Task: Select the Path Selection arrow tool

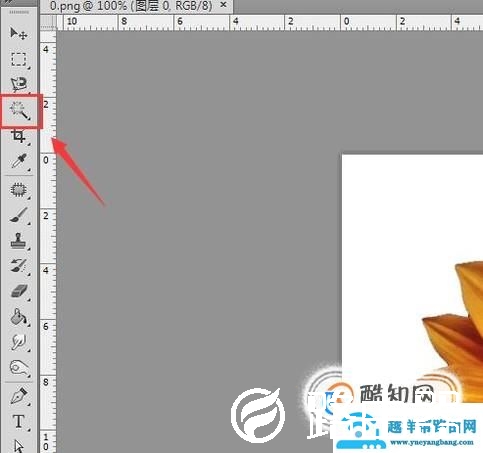Action: pyautogui.click(x=19, y=446)
